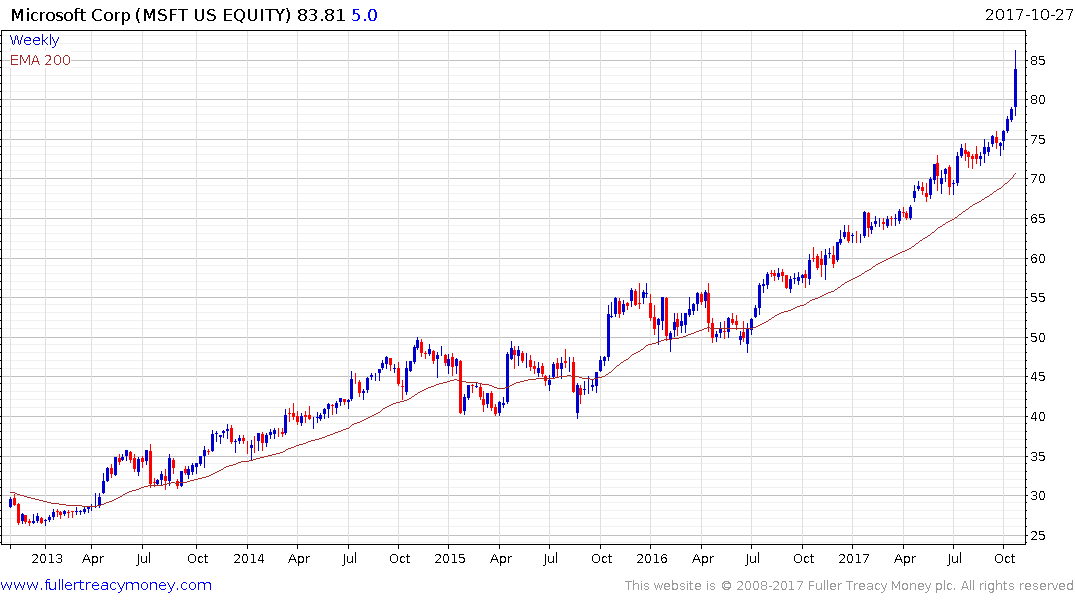Click the 2016 year axis label
Screen dimensions: 1075x600
[x=651, y=558]
